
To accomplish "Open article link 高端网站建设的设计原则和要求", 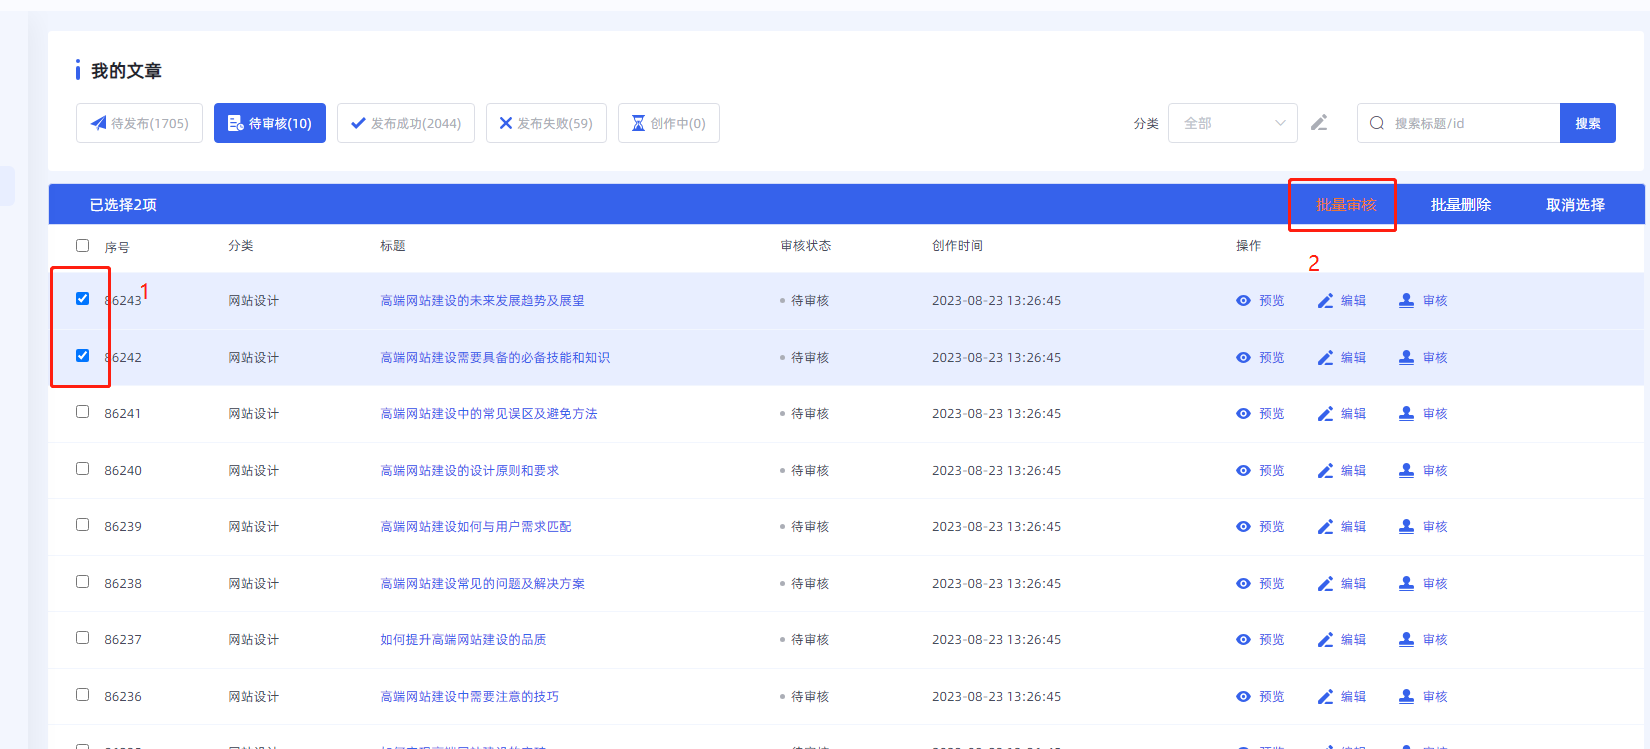I will click(470, 471).
